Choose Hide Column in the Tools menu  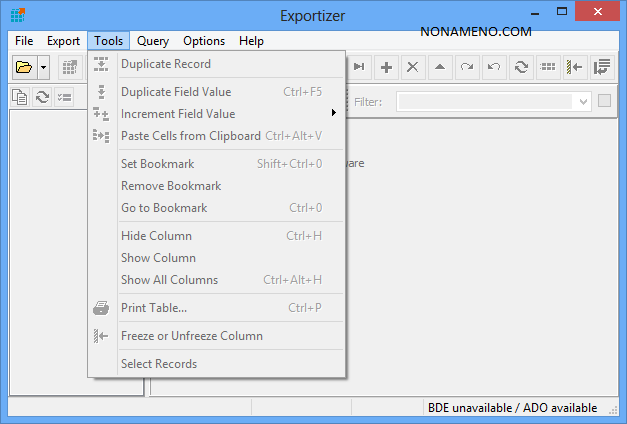(x=156, y=236)
